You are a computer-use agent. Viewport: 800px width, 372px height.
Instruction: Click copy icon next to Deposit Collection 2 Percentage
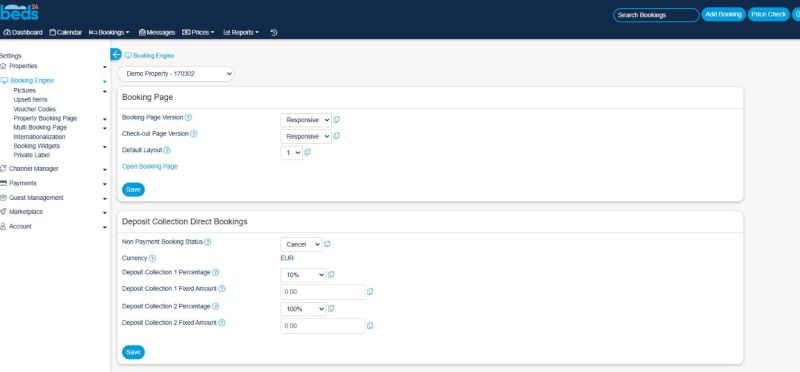click(331, 309)
